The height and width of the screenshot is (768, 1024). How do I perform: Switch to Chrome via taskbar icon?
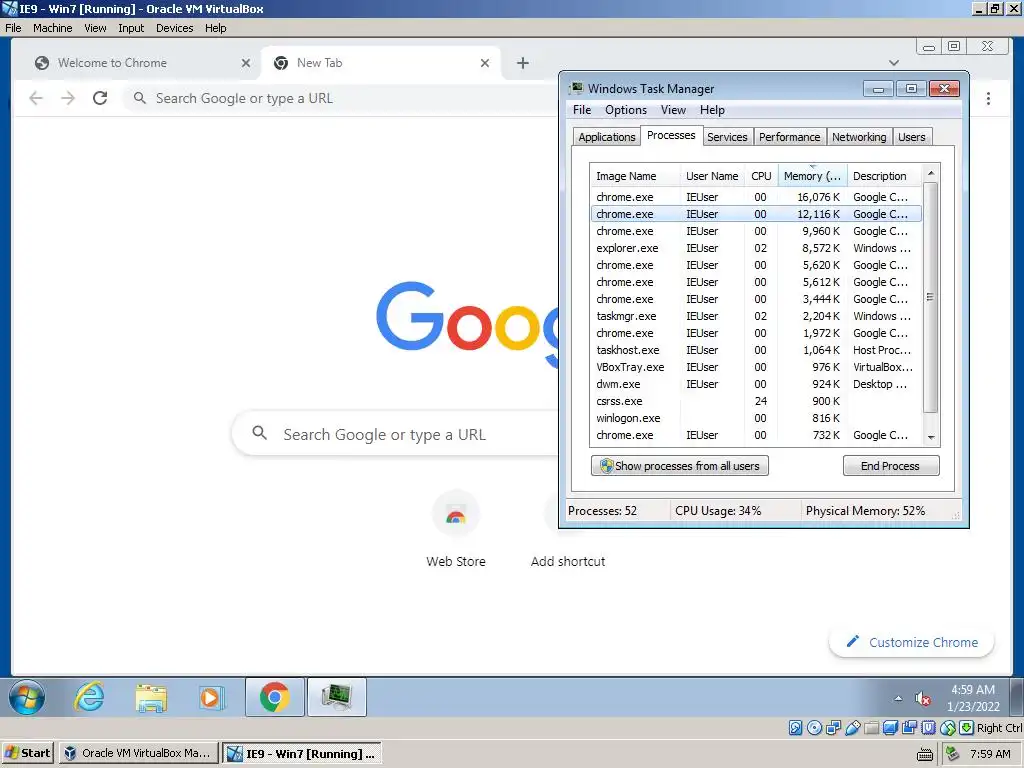tap(274, 697)
